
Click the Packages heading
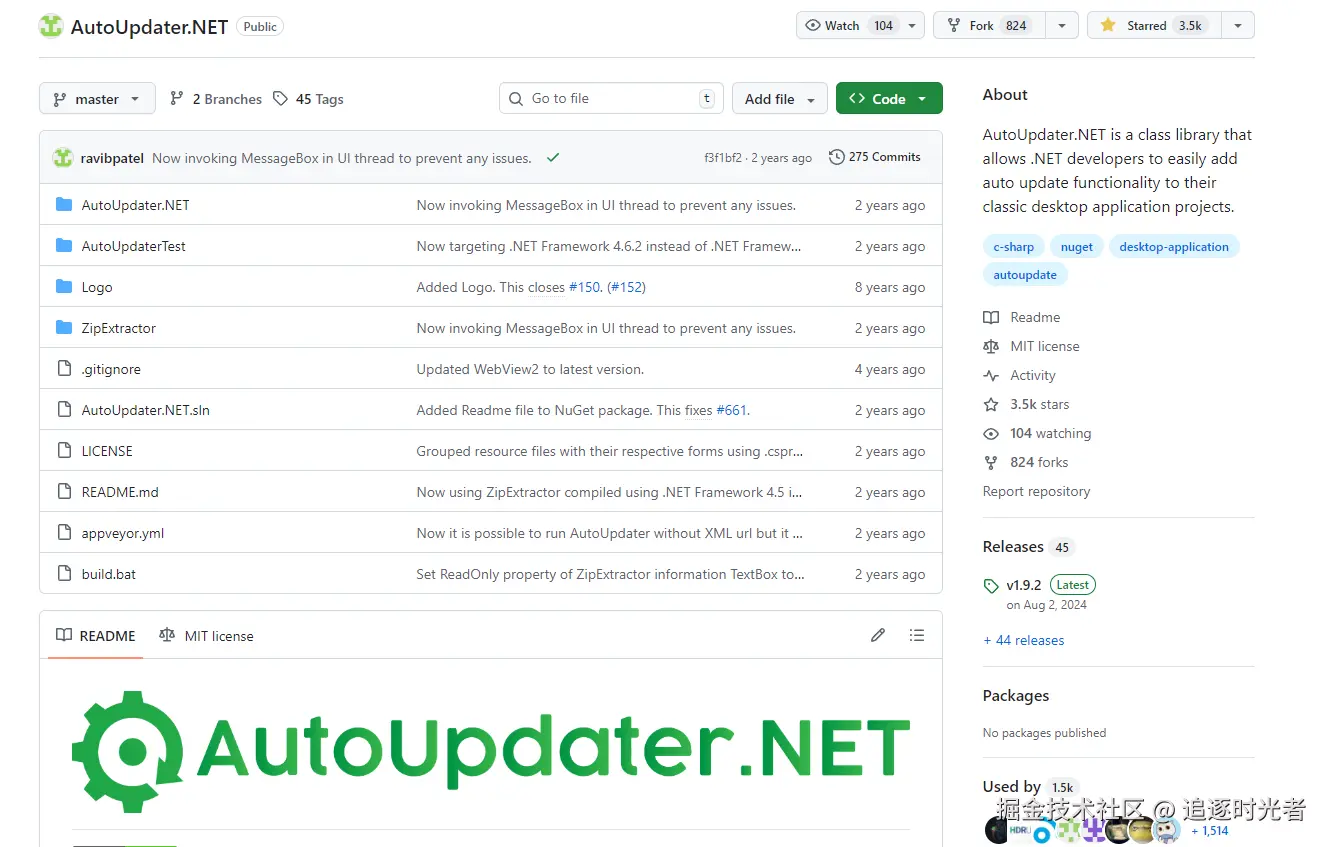(x=1016, y=696)
